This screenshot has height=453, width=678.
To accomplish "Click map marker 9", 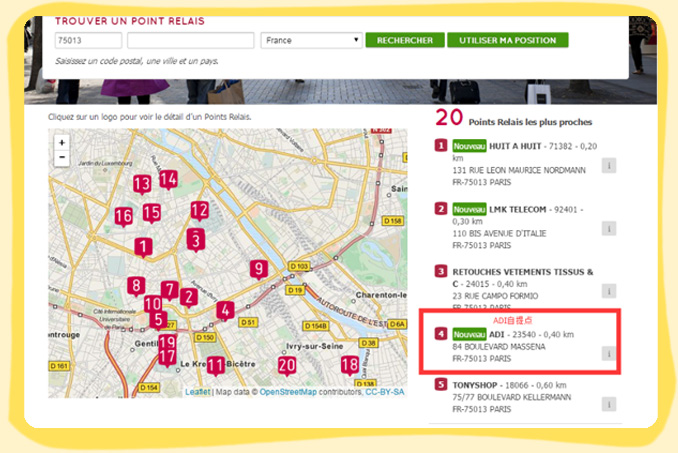I will point(259,269).
